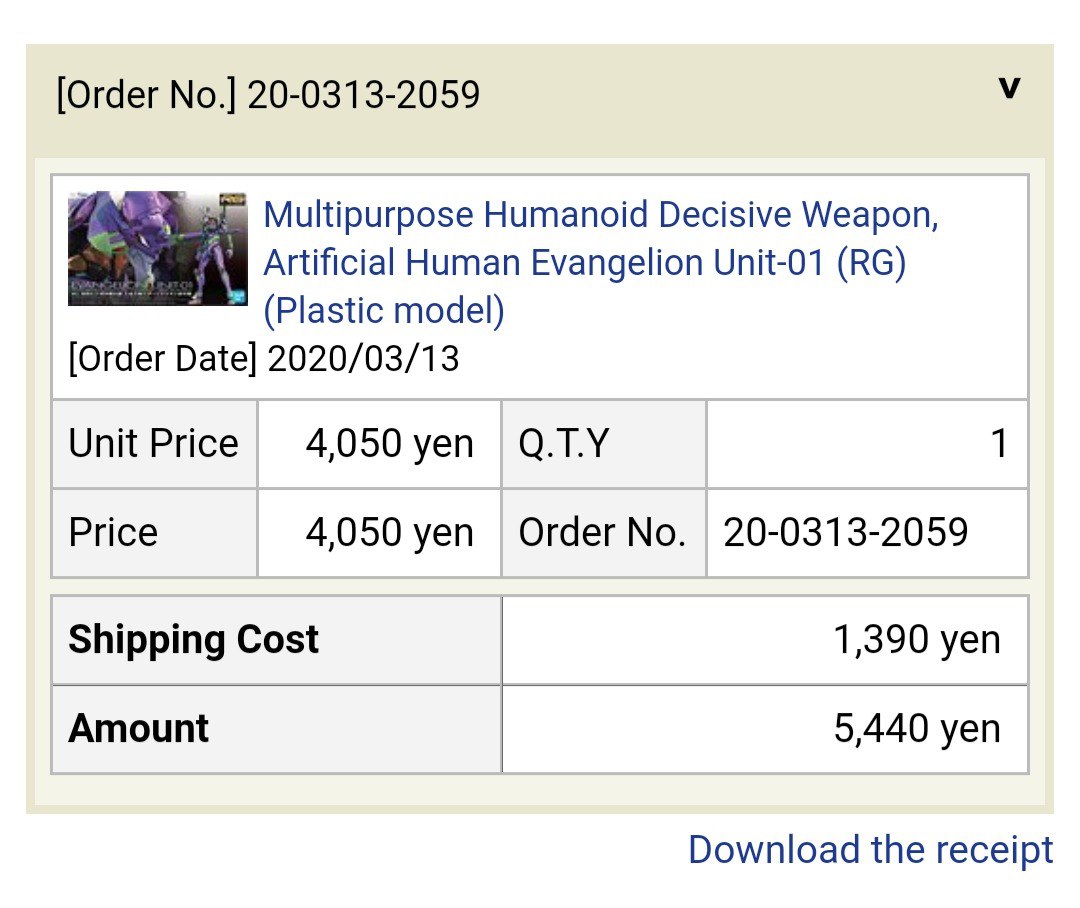Click the Unit Price label cell
The width and height of the screenshot is (1080, 908).
click(x=154, y=444)
